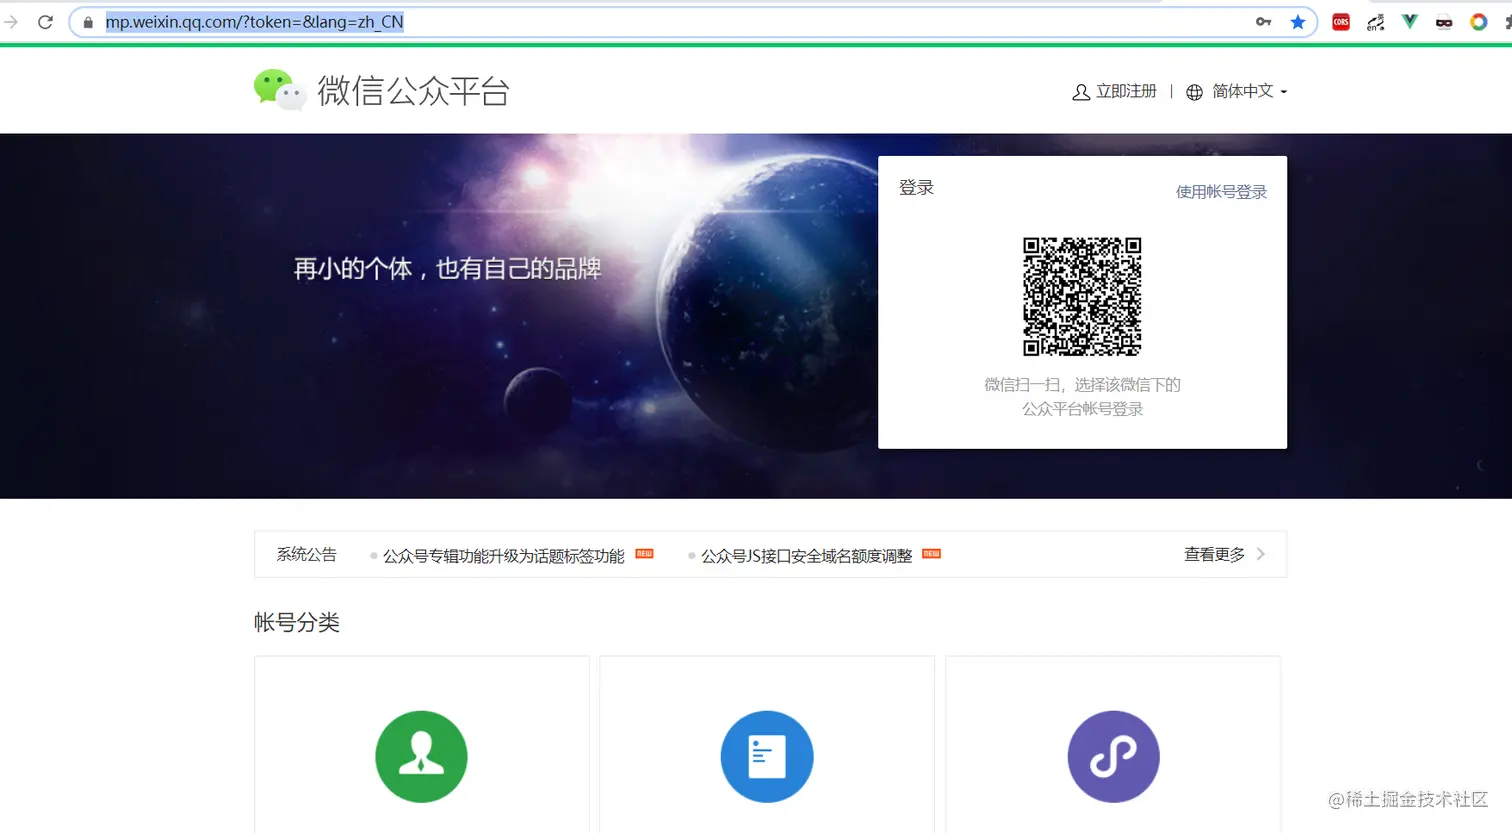Open the 简体中文 language dropdown
The image size is (1512, 833).
(1250, 91)
